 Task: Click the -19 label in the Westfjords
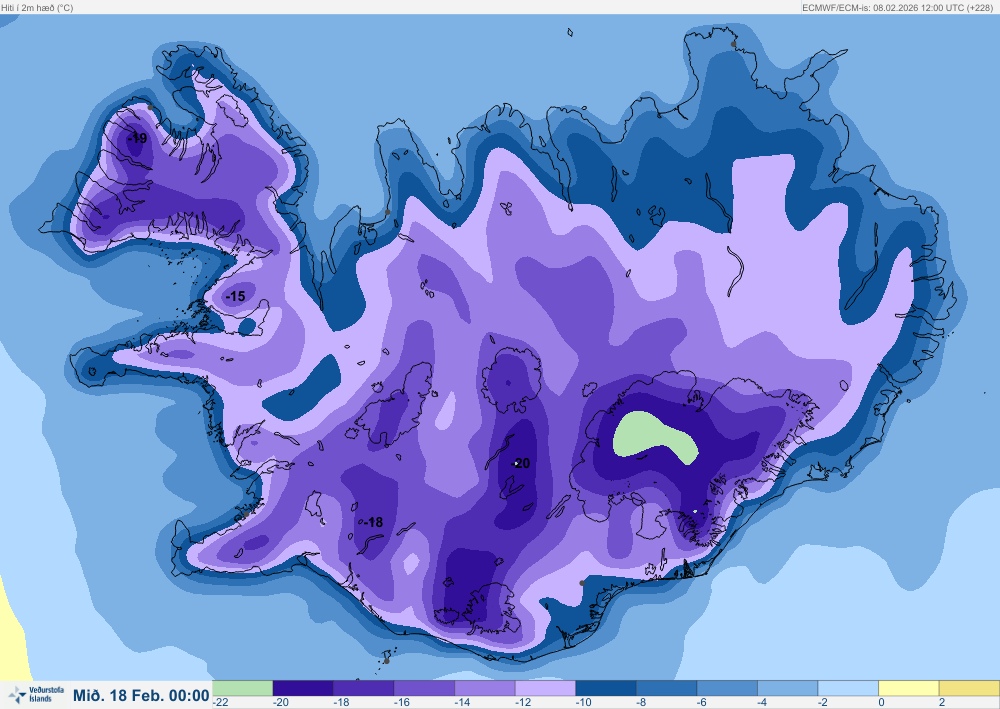(137, 138)
